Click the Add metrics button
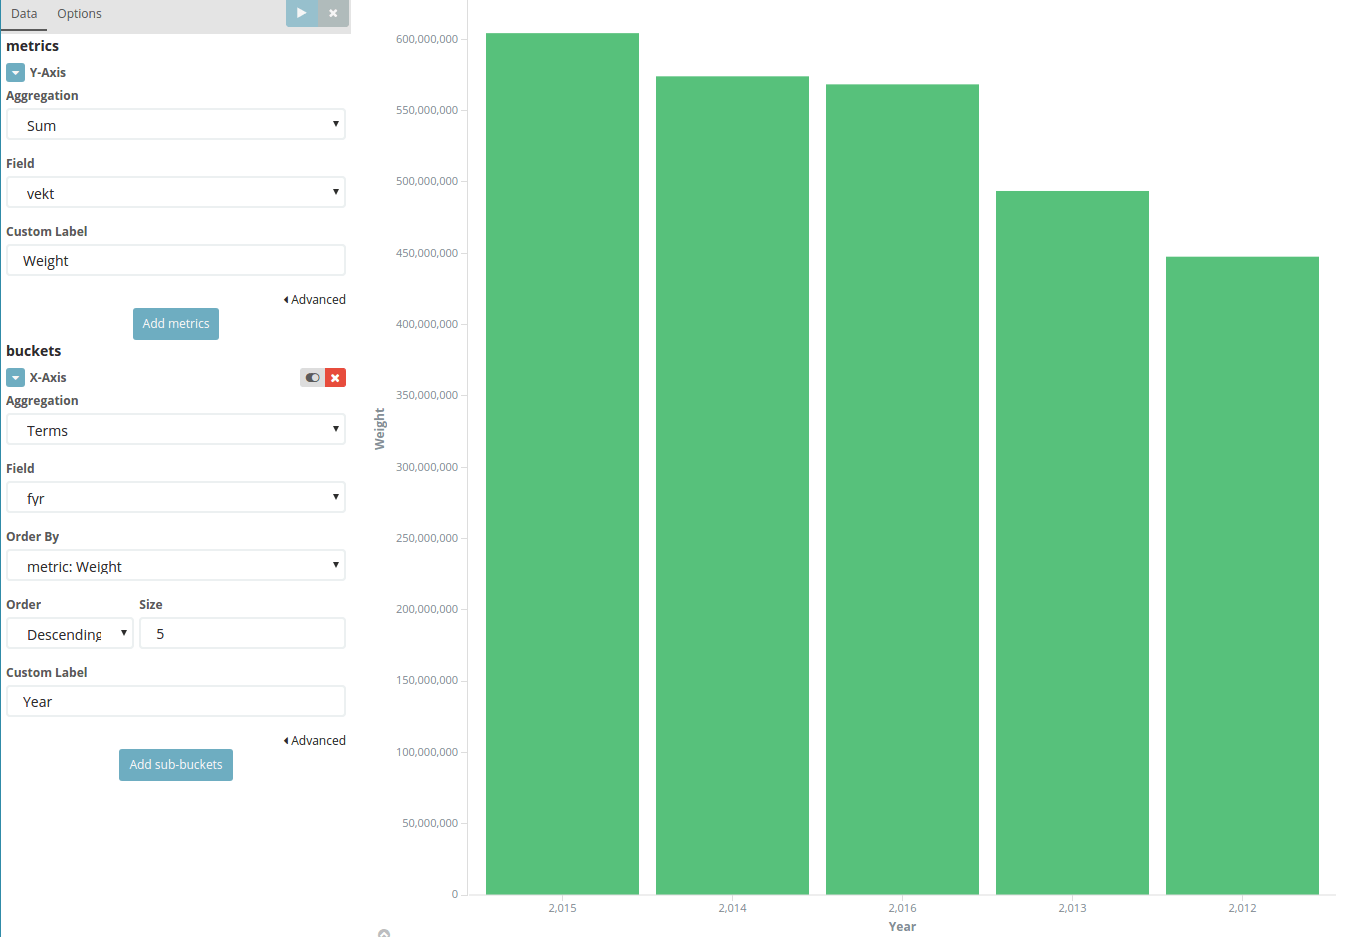Image resolution: width=1346 pixels, height=937 pixels. 175,323
